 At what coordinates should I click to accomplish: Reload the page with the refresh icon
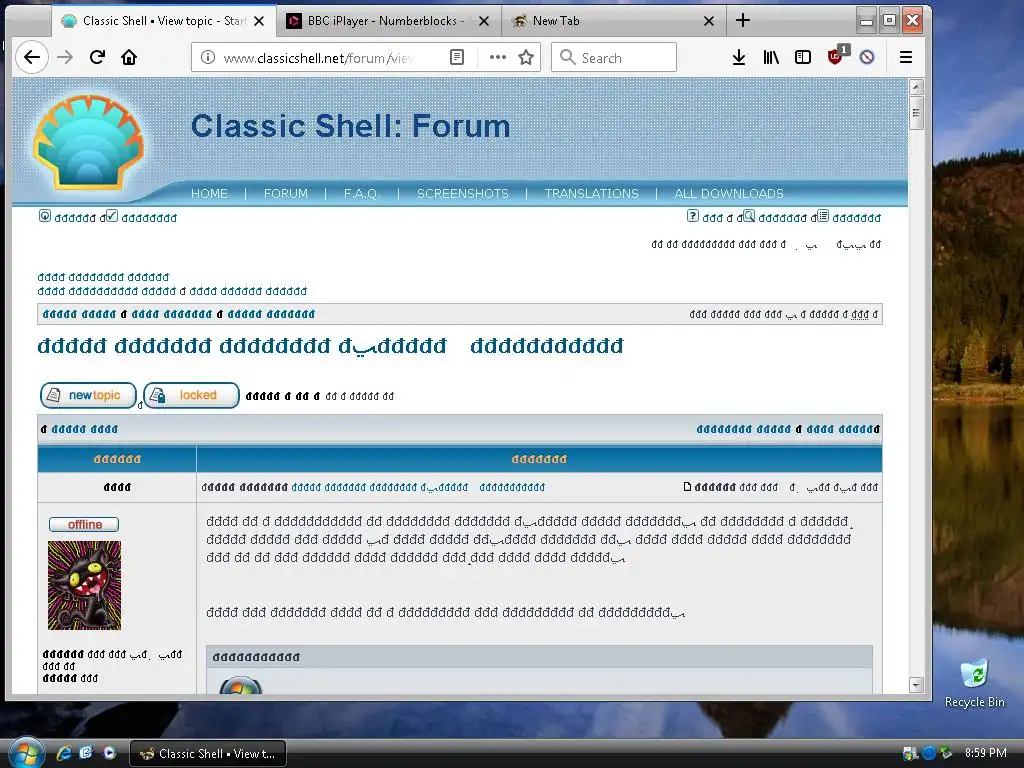point(97,57)
